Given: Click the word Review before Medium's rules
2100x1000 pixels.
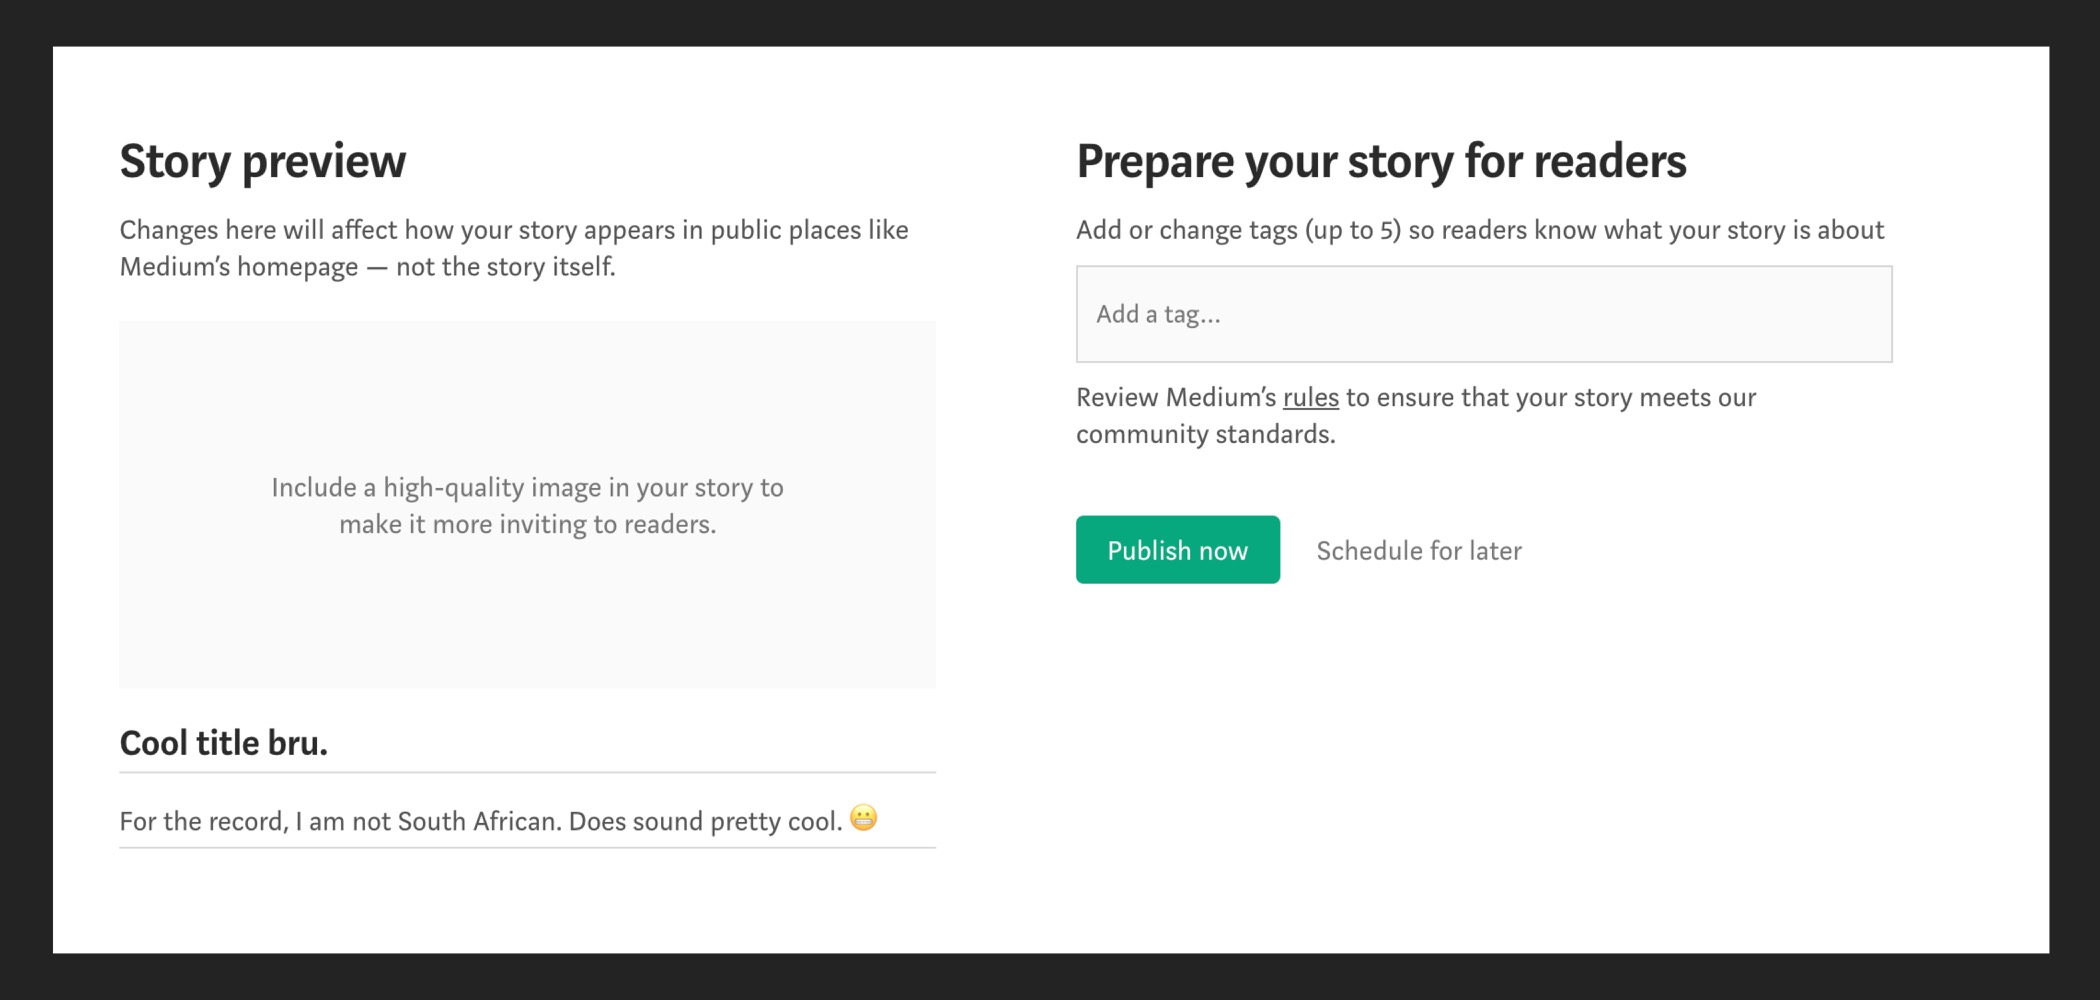Looking at the screenshot, I should 1116,398.
